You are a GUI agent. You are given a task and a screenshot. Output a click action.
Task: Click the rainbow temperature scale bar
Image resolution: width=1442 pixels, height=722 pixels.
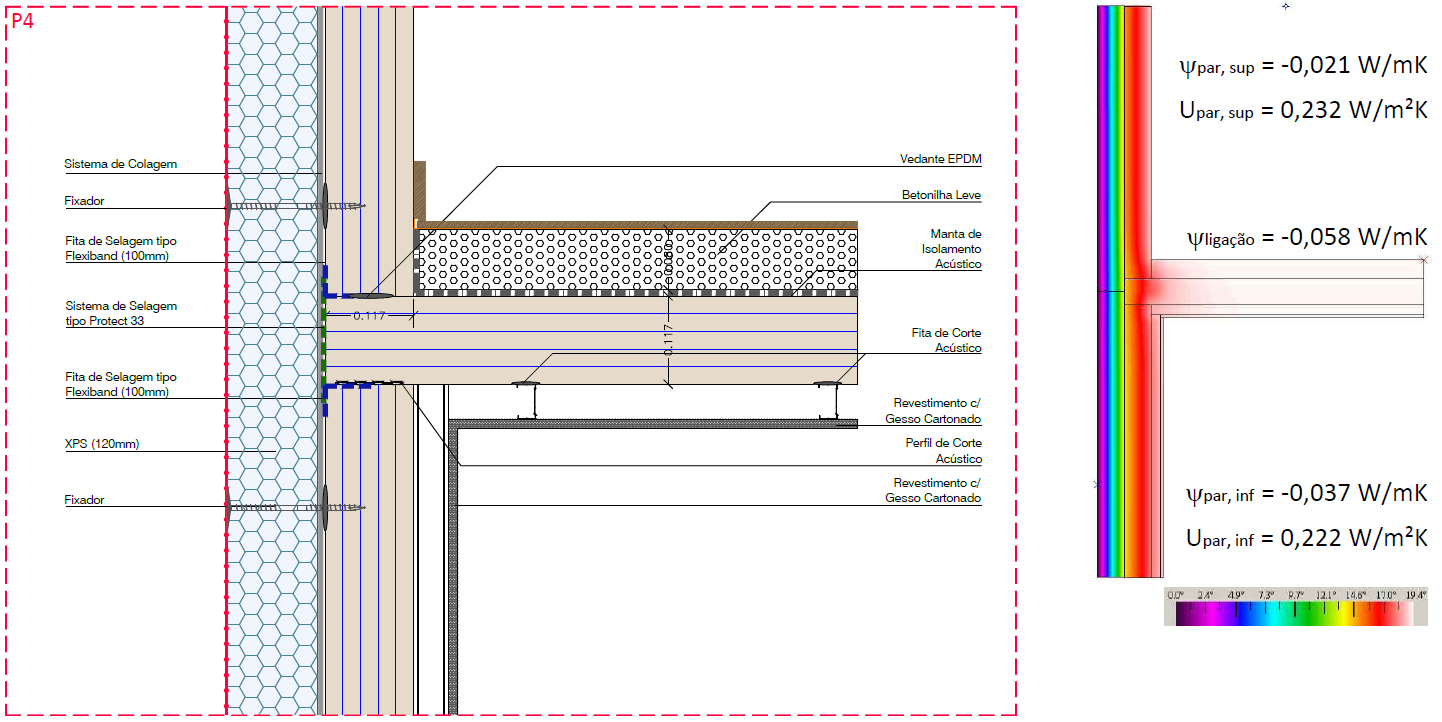tap(1294, 613)
